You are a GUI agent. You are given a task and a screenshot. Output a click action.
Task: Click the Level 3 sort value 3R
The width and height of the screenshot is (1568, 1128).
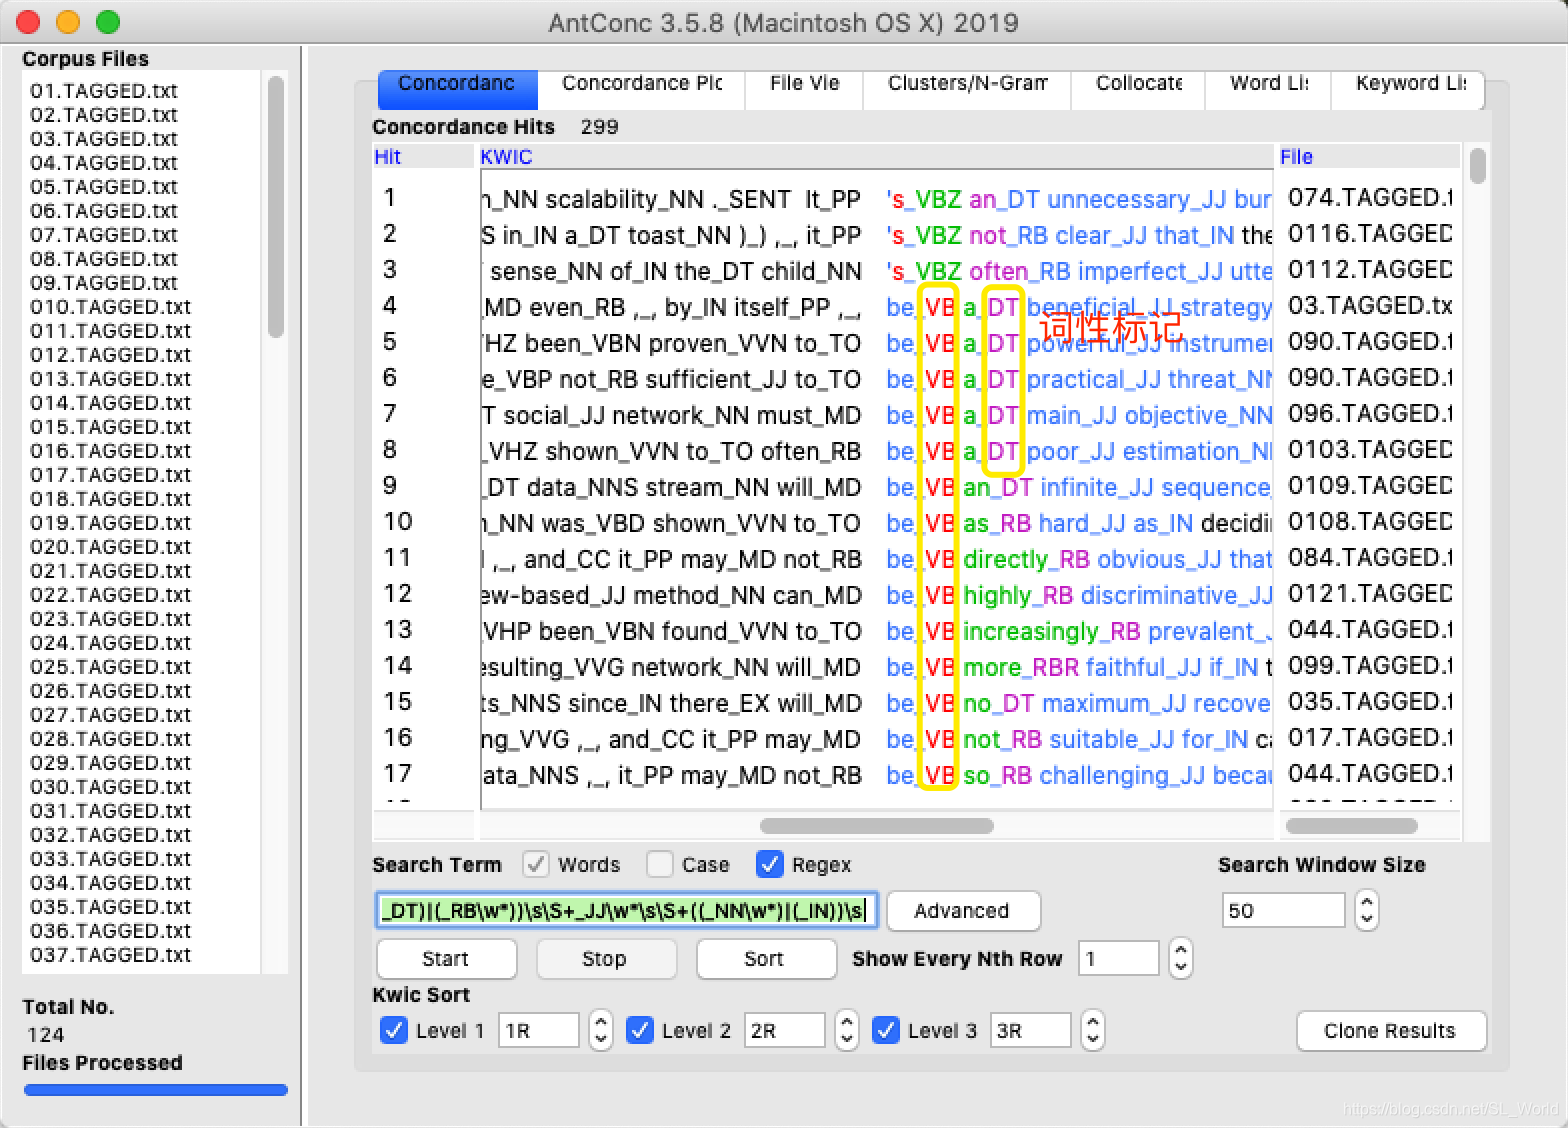point(1030,1031)
